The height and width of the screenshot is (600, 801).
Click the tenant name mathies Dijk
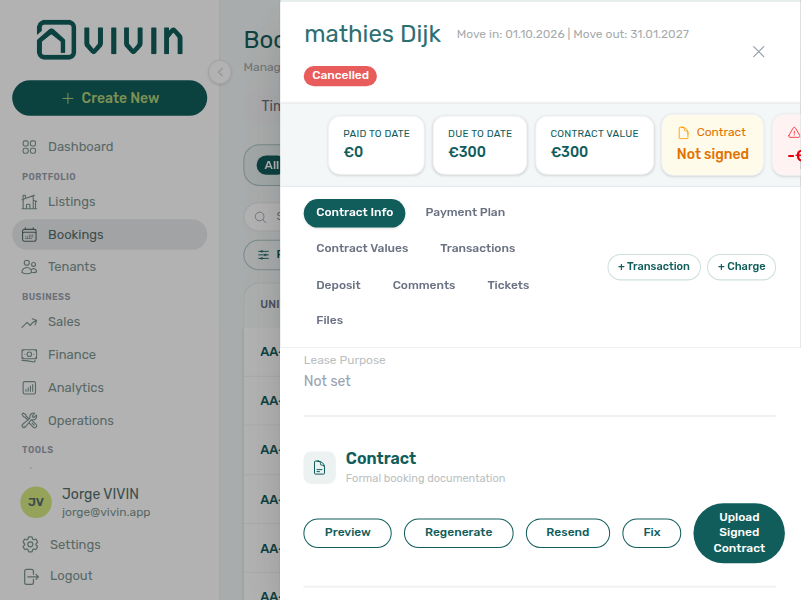coord(372,35)
